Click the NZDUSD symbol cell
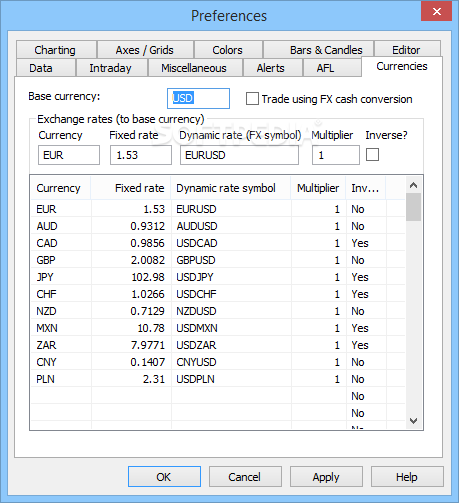 pyautogui.click(x=196, y=311)
